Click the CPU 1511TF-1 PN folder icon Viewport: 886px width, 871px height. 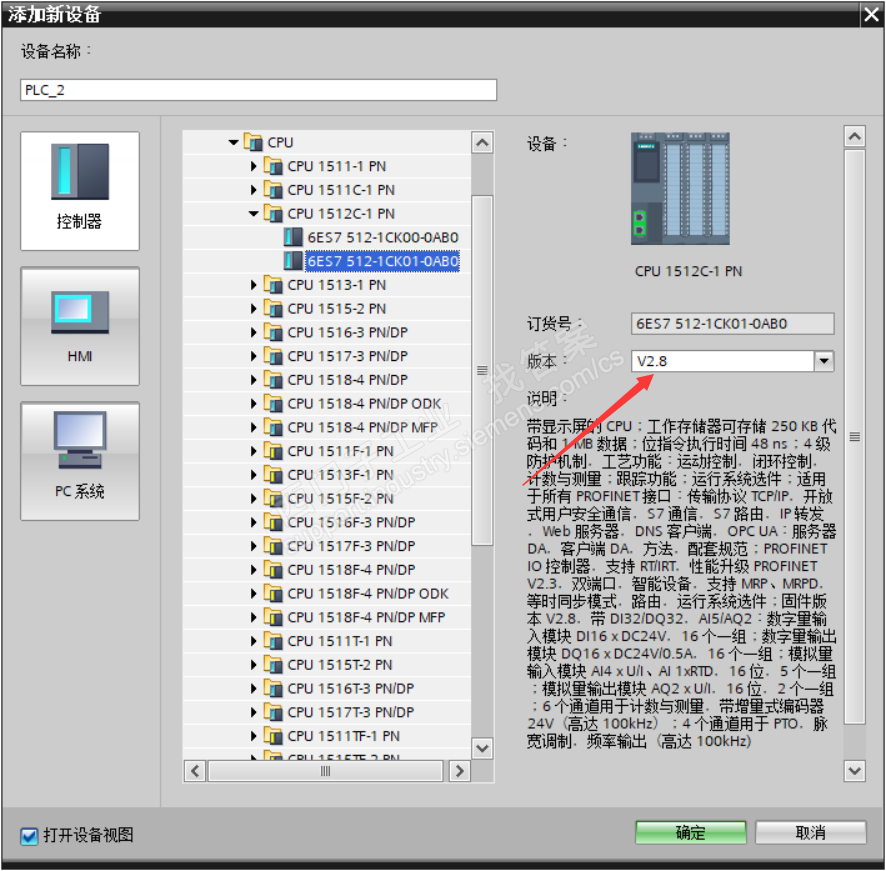click(x=273, y=735)
